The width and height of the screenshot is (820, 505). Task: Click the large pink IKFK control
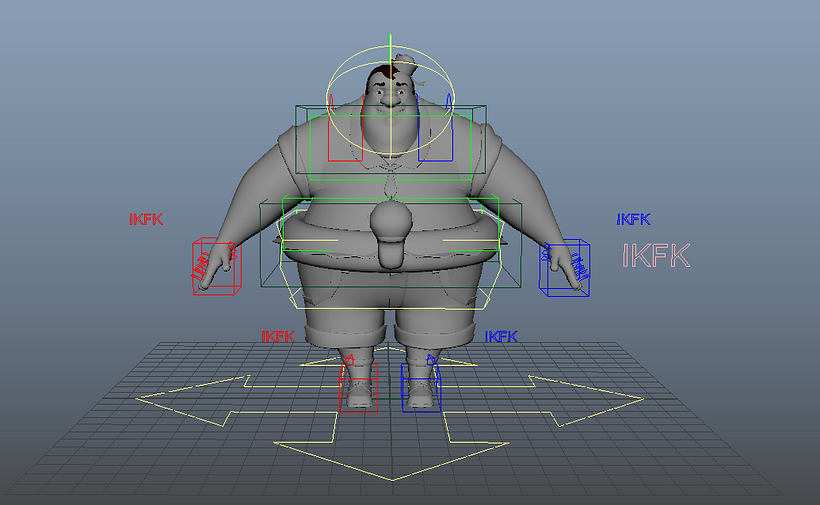656,256
